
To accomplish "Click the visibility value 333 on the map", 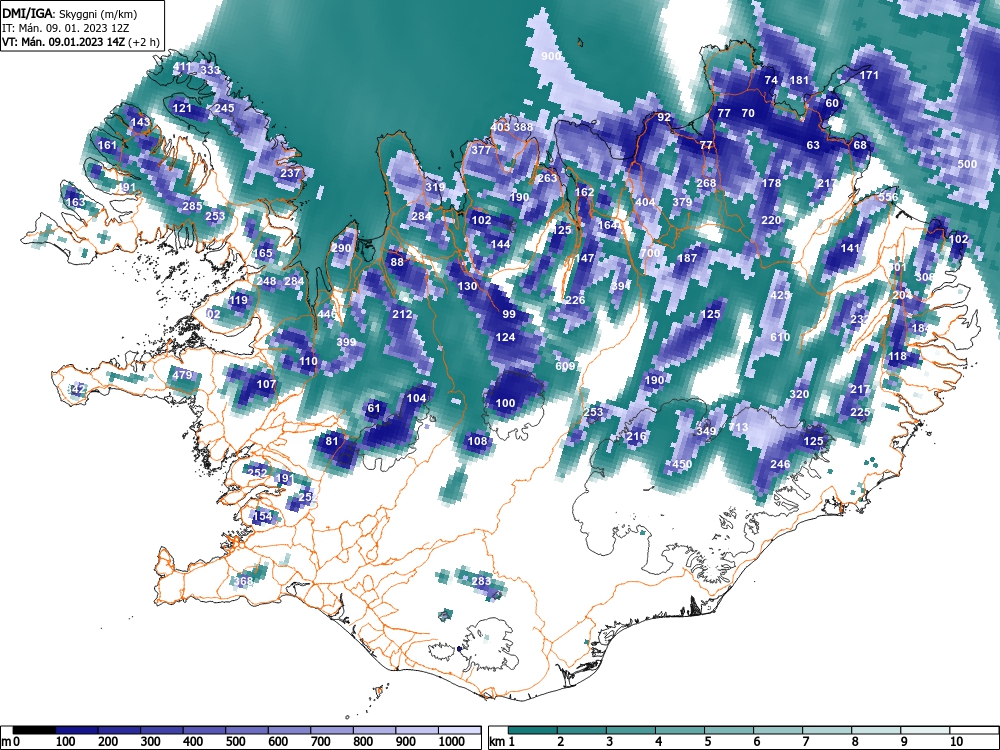I will point(210,70).
